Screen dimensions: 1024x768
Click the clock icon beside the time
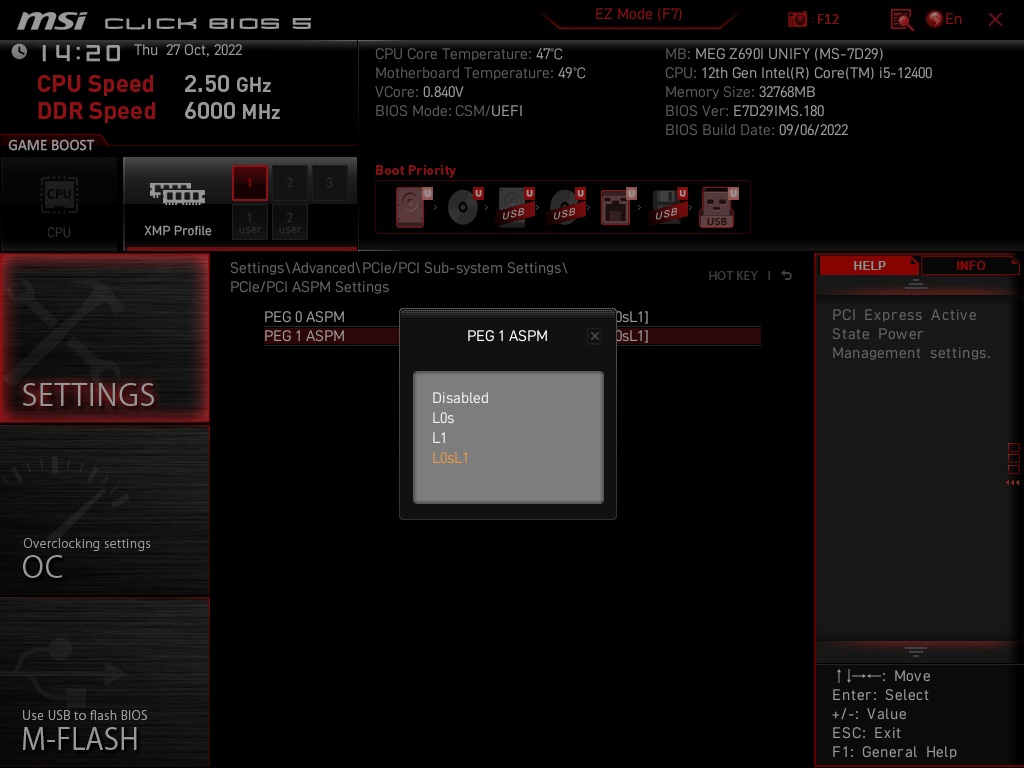pyautogui.click(x=20, y=52)
